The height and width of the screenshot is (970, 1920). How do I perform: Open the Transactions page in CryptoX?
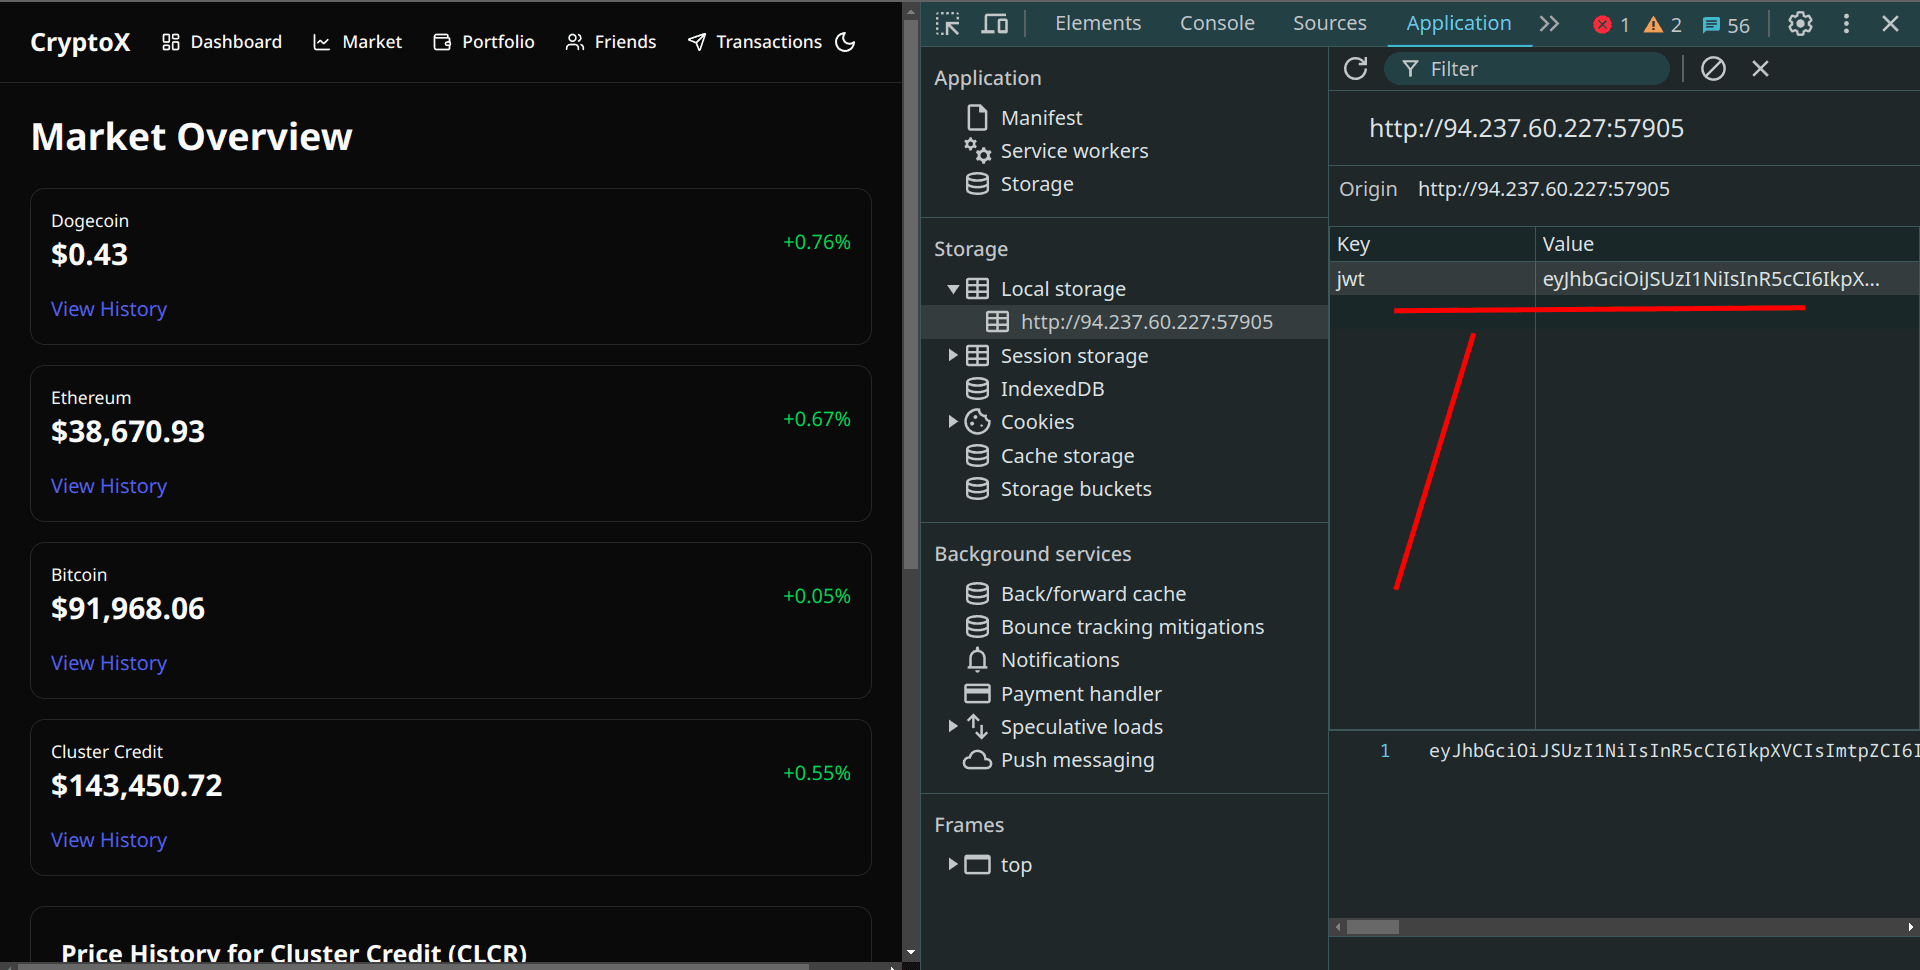[768, 42]
